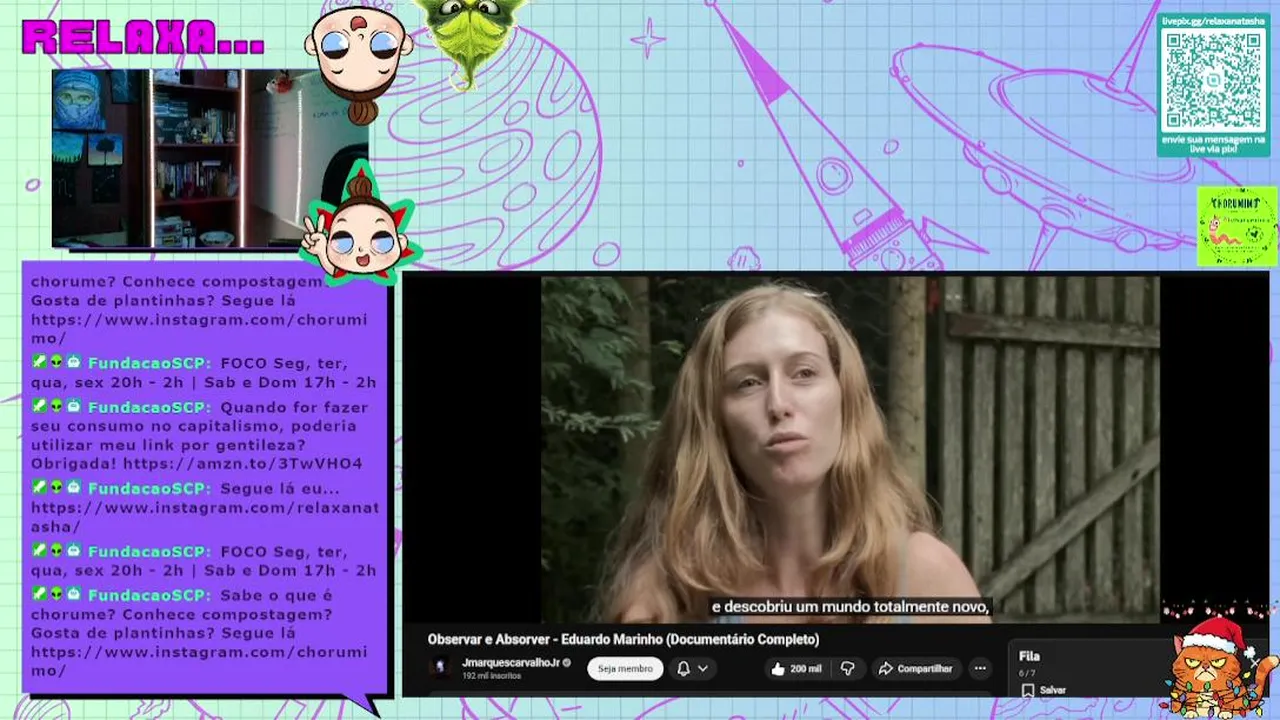The width and height of the screenshot is (1280, 720).
Task: Close the Fila queue panel
Action: [1254, 661]
